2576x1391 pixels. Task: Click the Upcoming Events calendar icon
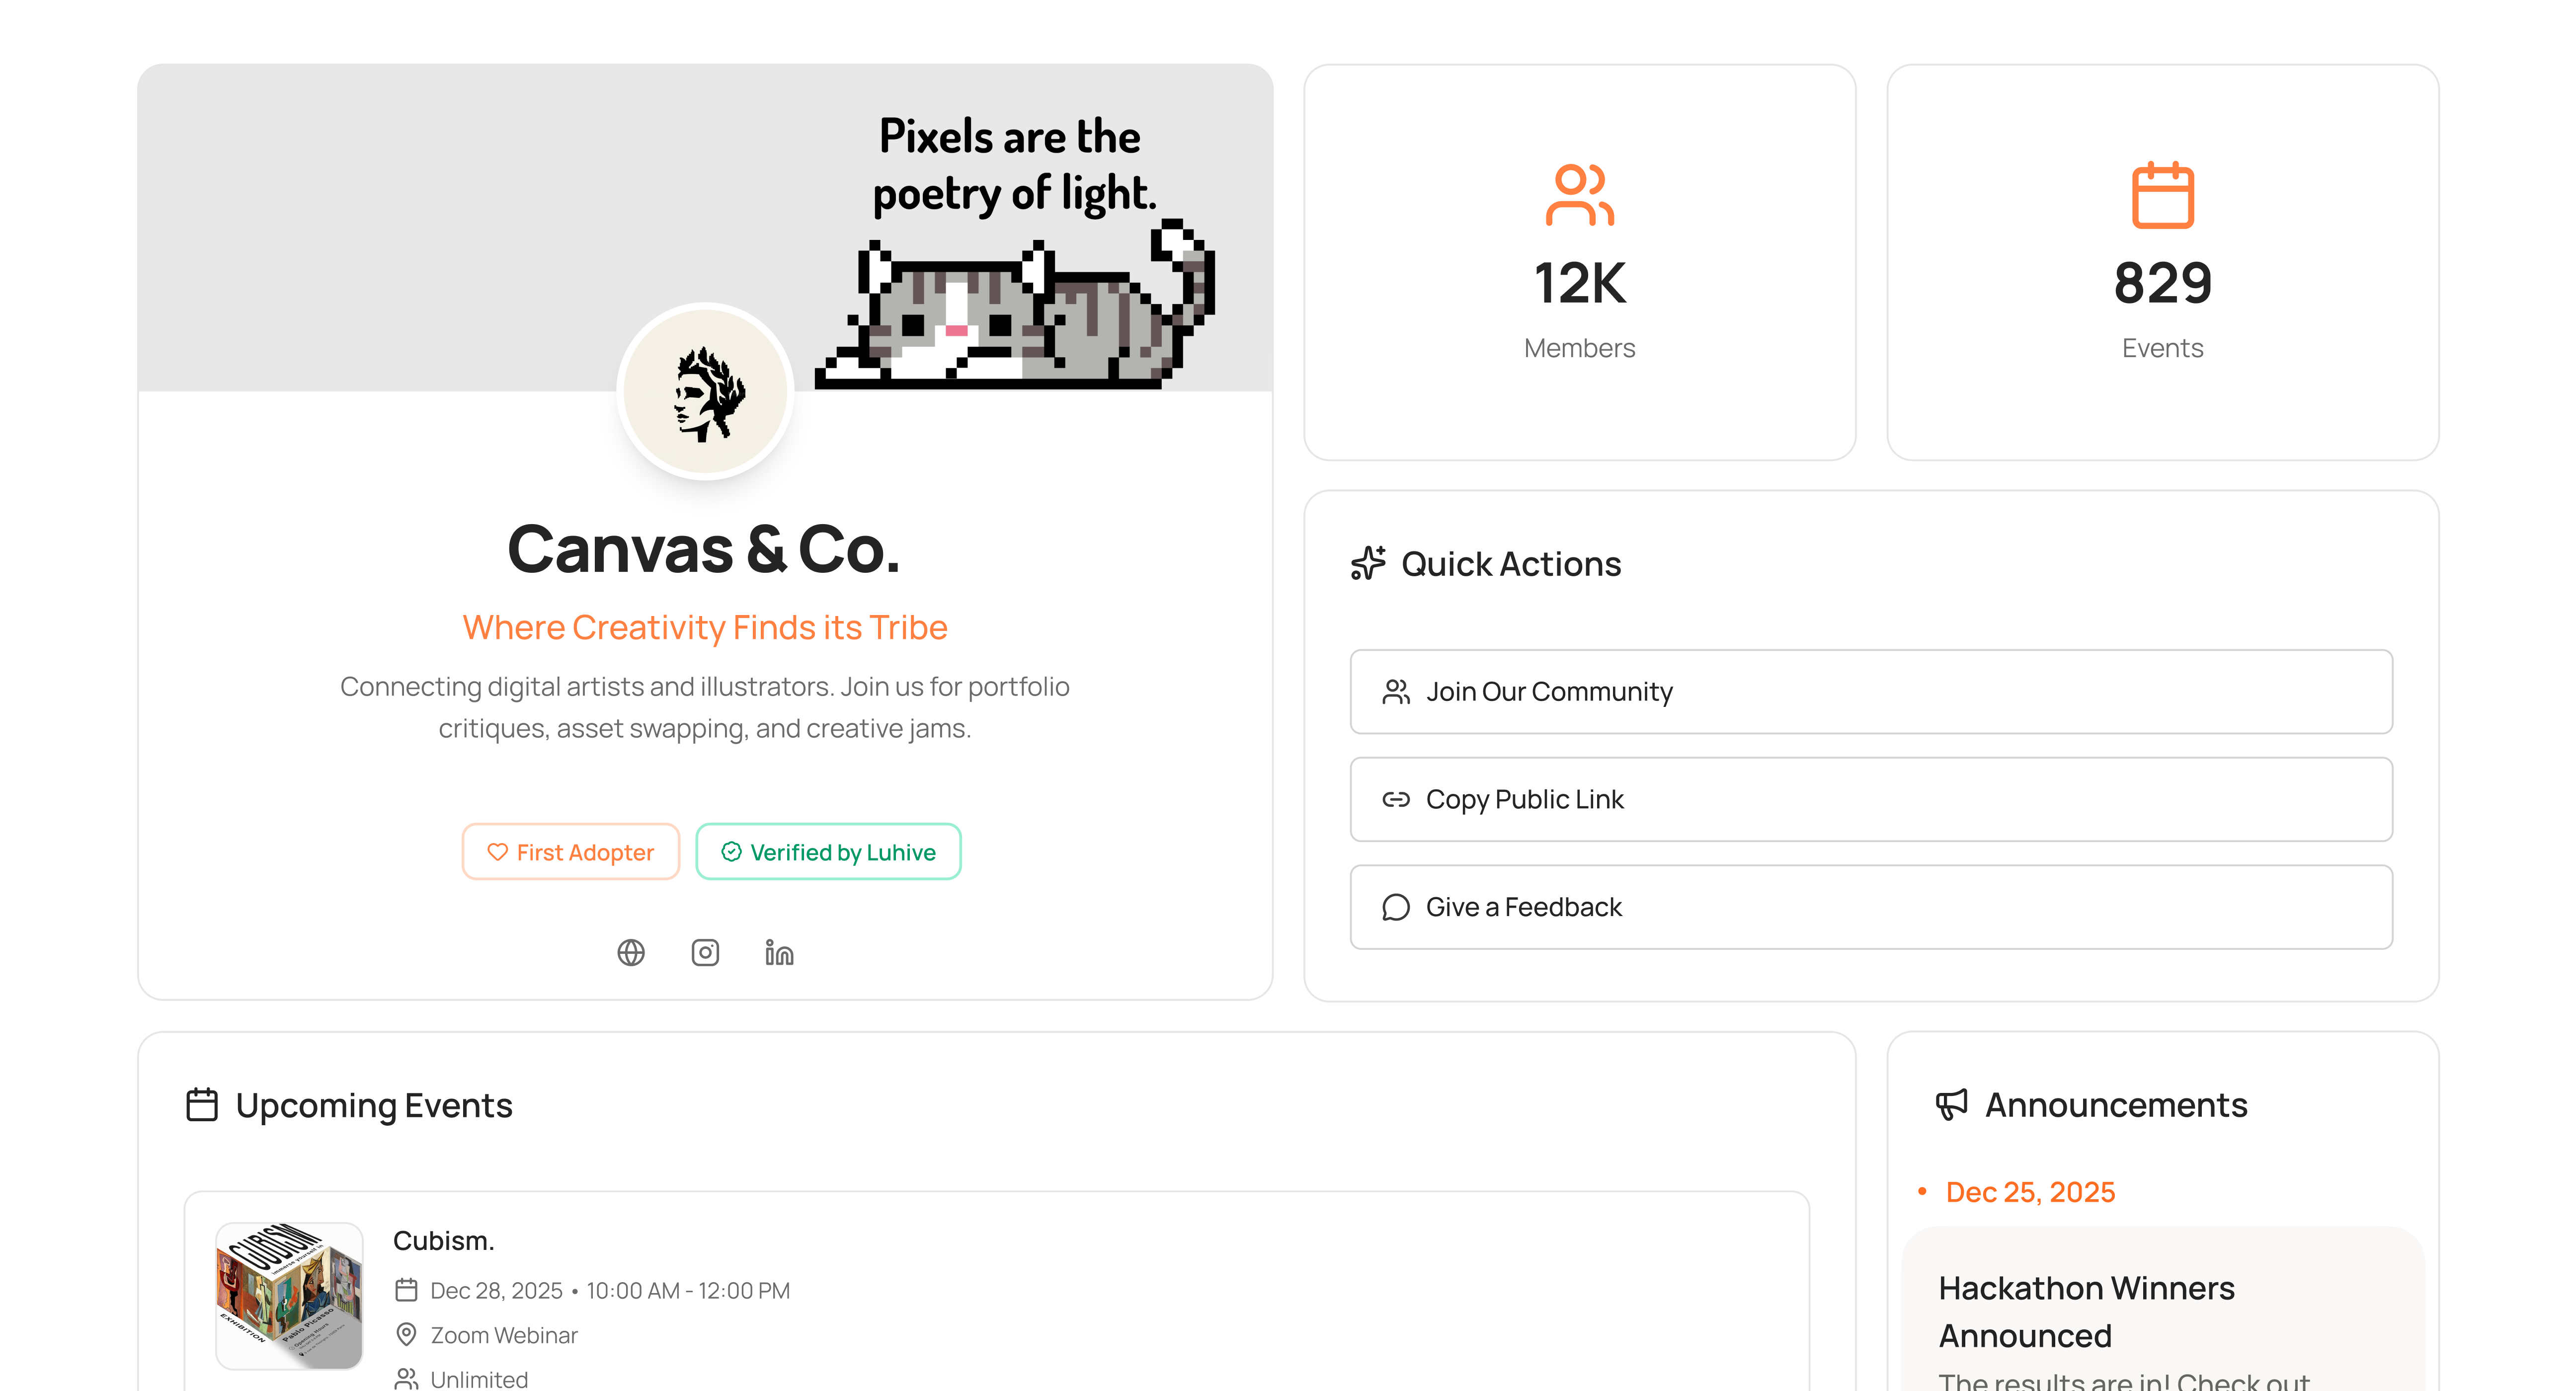pyautogui.click(x=202, y=1105)
